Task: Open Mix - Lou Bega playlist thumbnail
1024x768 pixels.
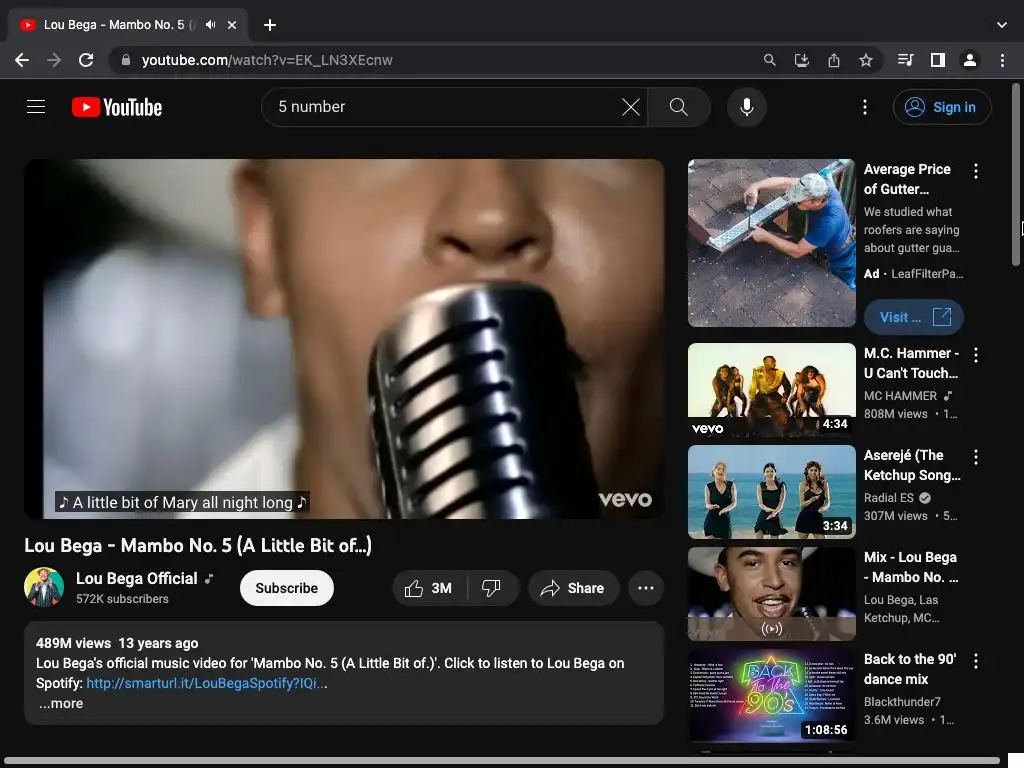Action: (x=771, y=594)
